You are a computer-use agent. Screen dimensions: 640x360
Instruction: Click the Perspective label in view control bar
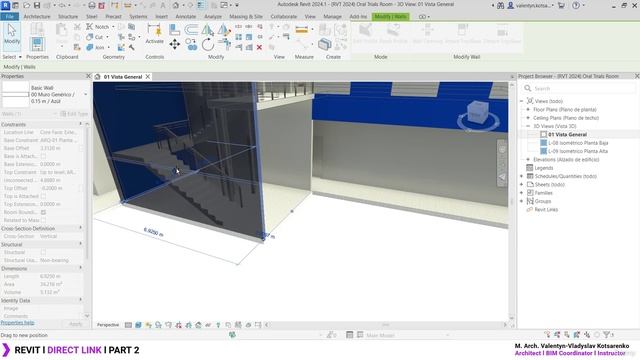(x=108, y=325)
